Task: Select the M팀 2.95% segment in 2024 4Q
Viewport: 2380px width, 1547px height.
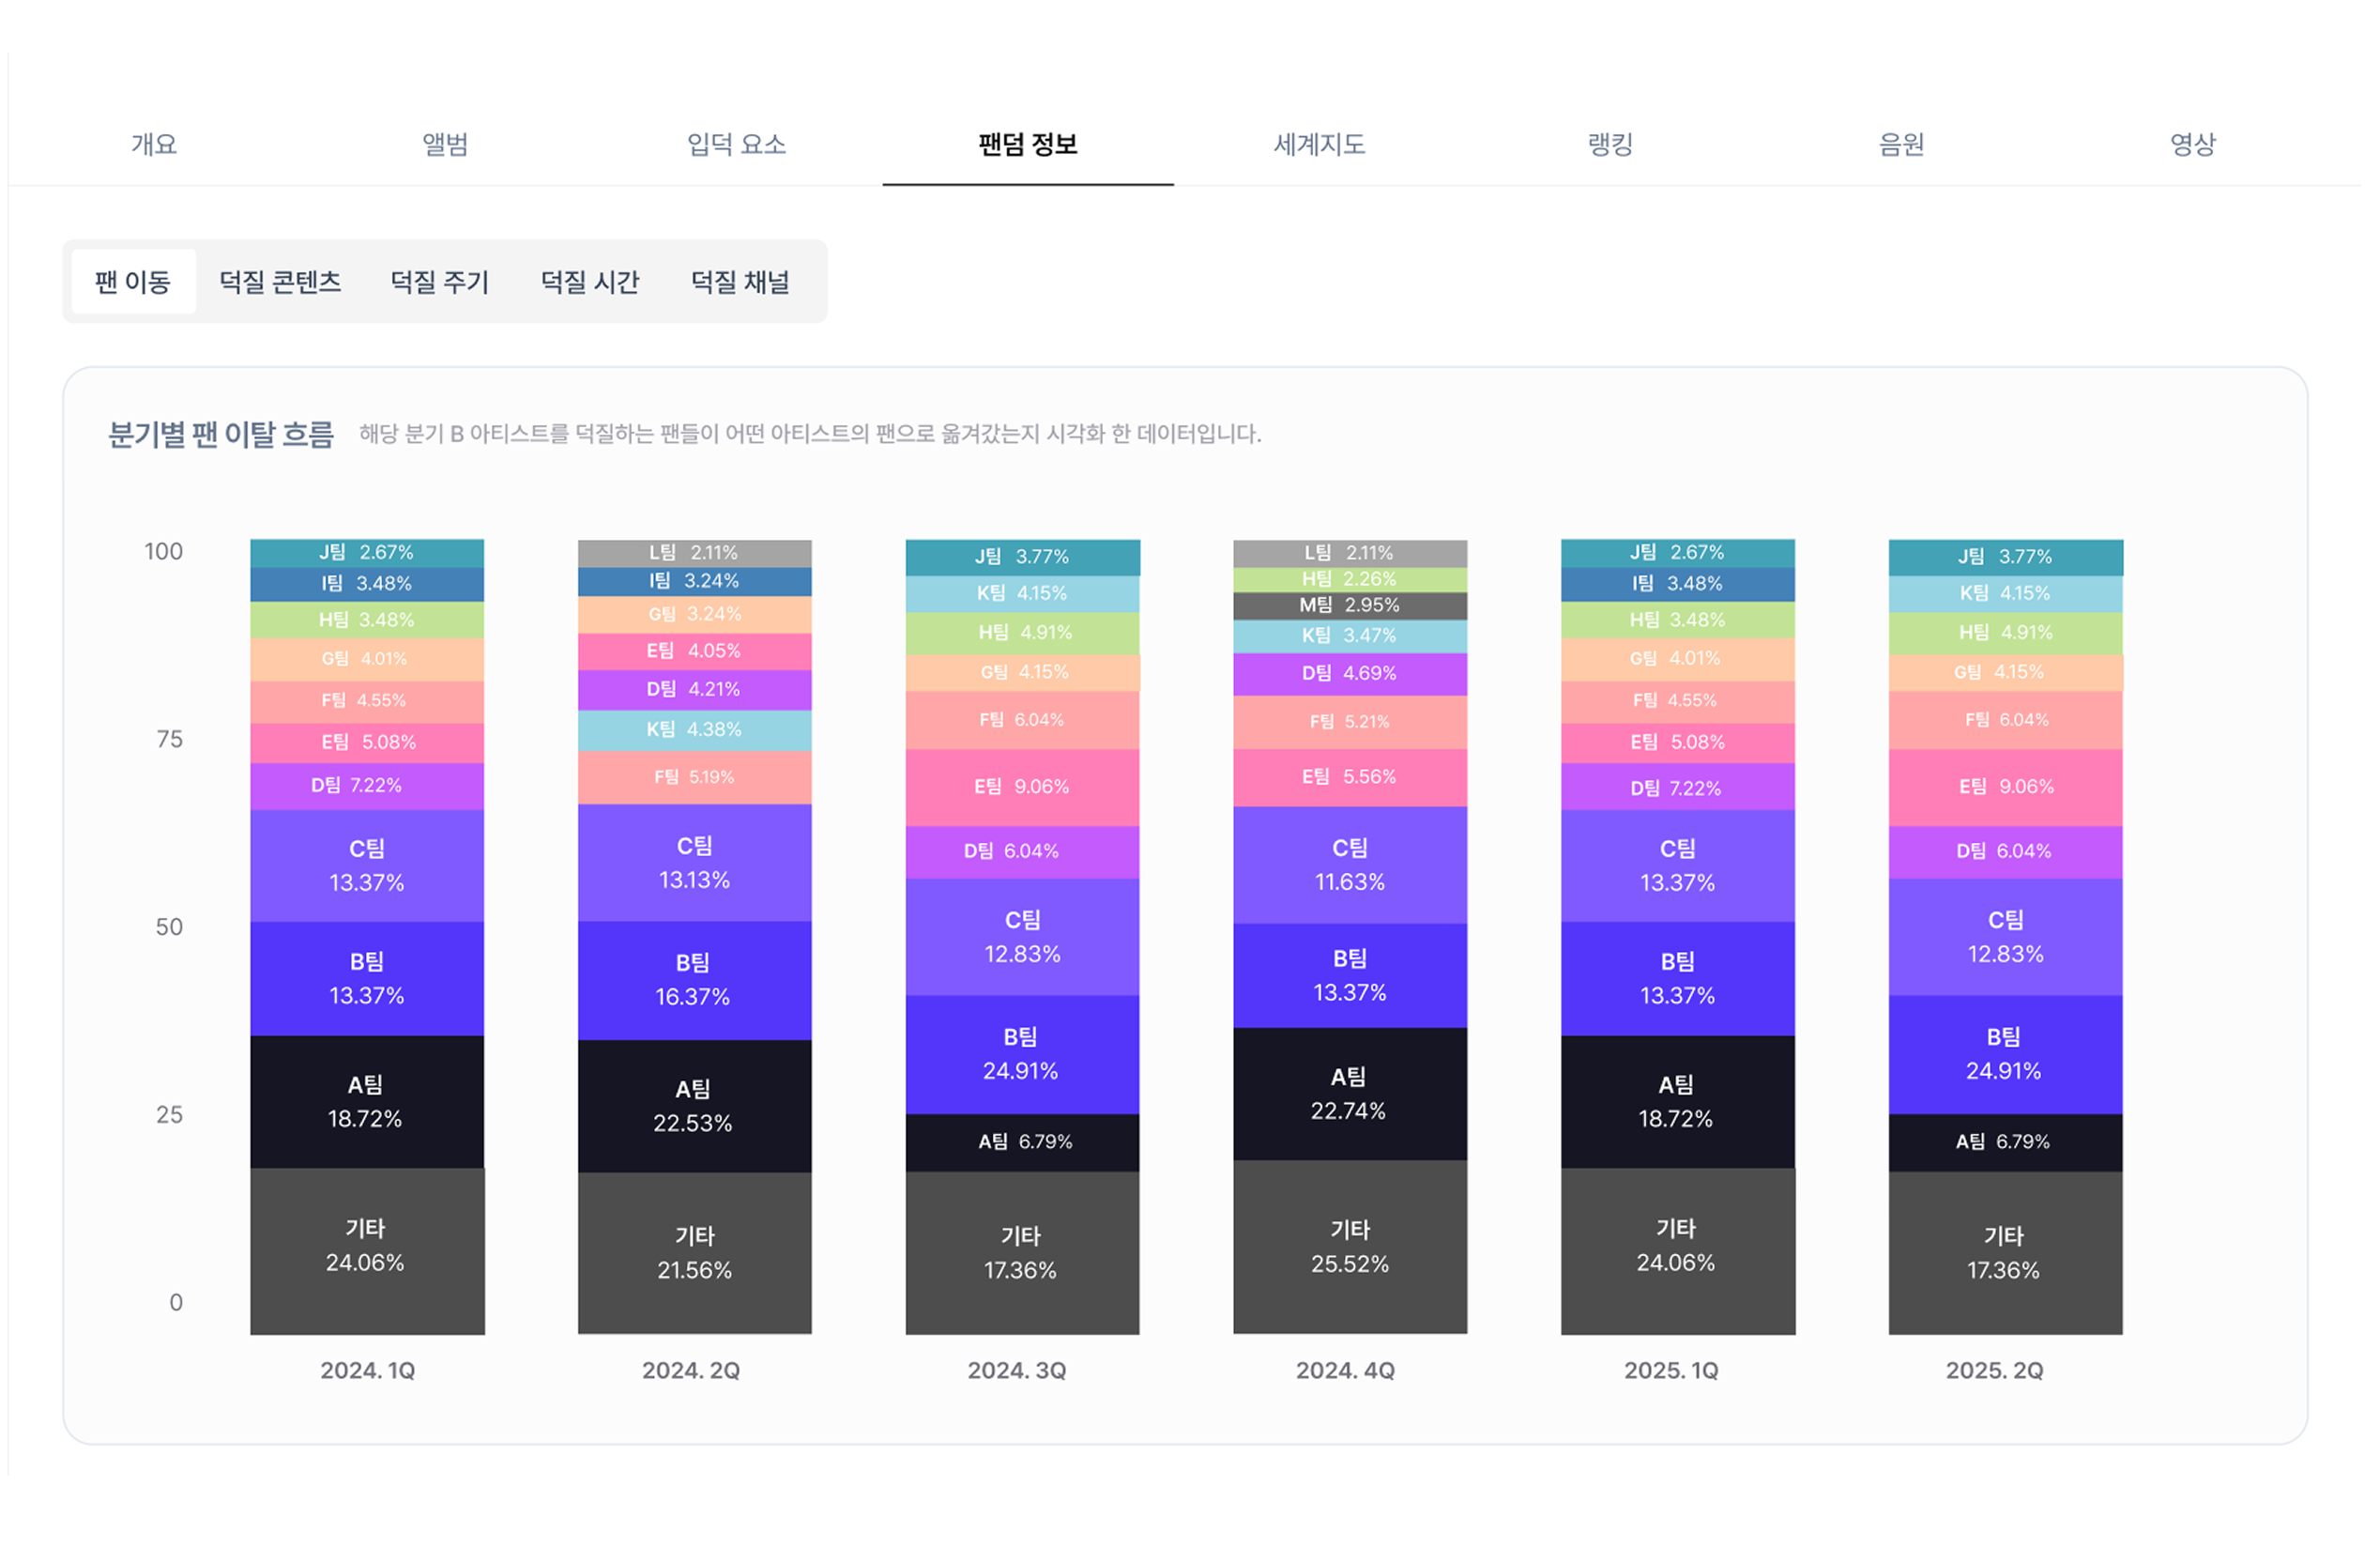Action: 1350,605
